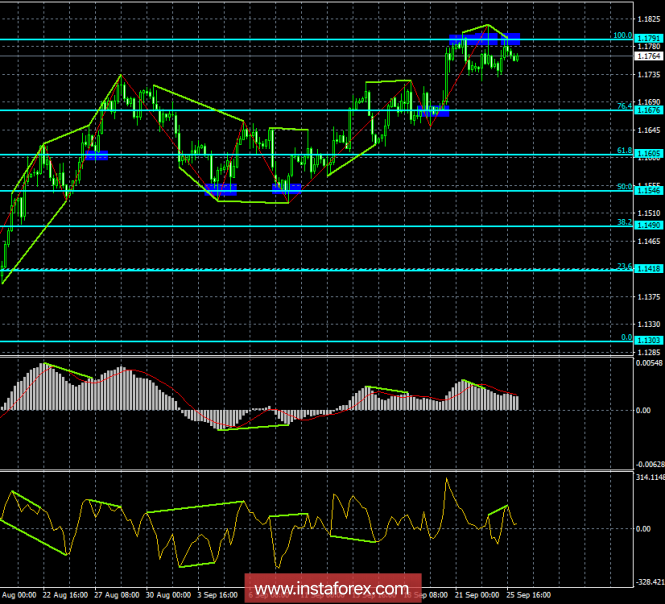
Task: Select the 1.1490 price level tag
Action: point(647,226)
